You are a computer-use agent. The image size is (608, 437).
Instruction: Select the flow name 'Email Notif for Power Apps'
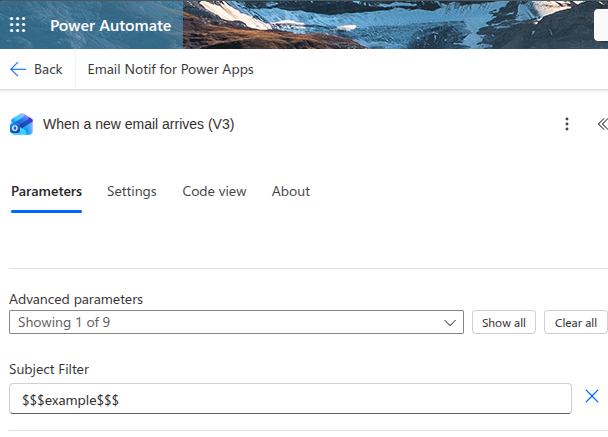point(170,69)
